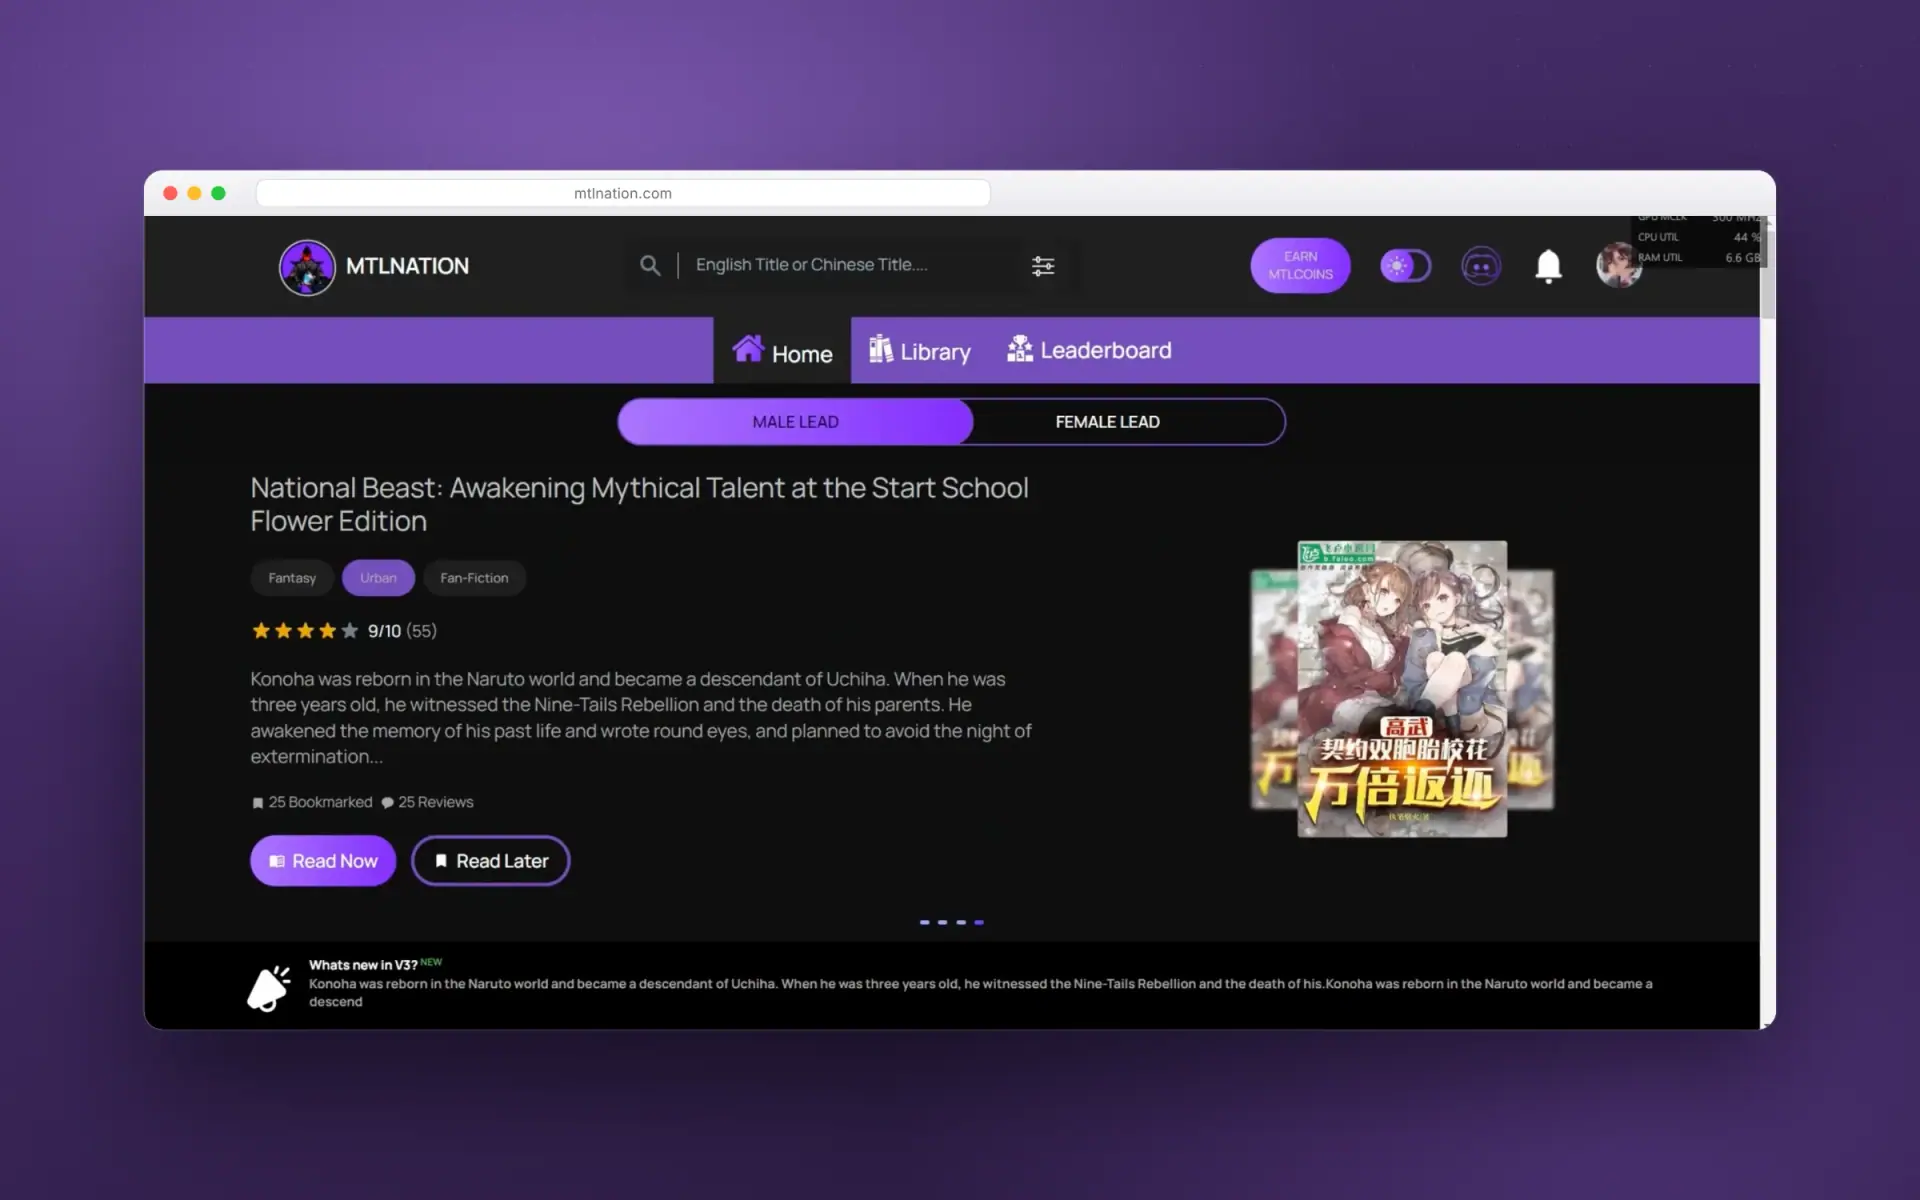The height and width of the screenshot is (1200, 1920).
Task: Click the title search input field
Action: pyautogui.click(x=855, y=265)
